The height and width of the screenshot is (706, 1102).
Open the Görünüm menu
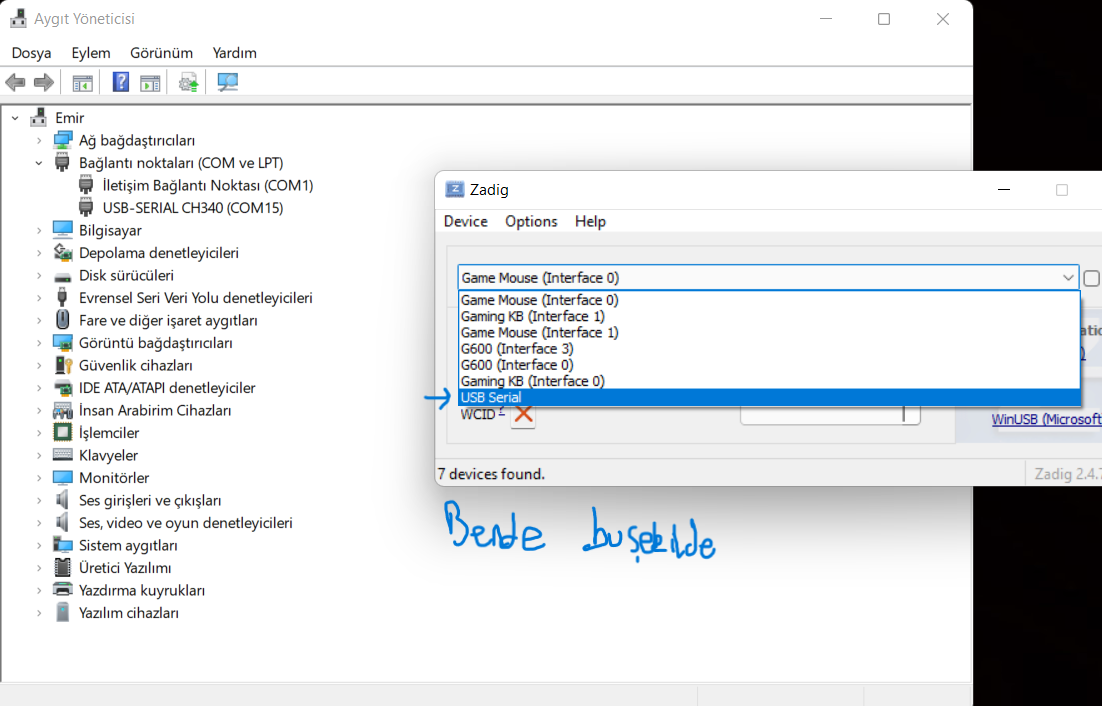161,53
